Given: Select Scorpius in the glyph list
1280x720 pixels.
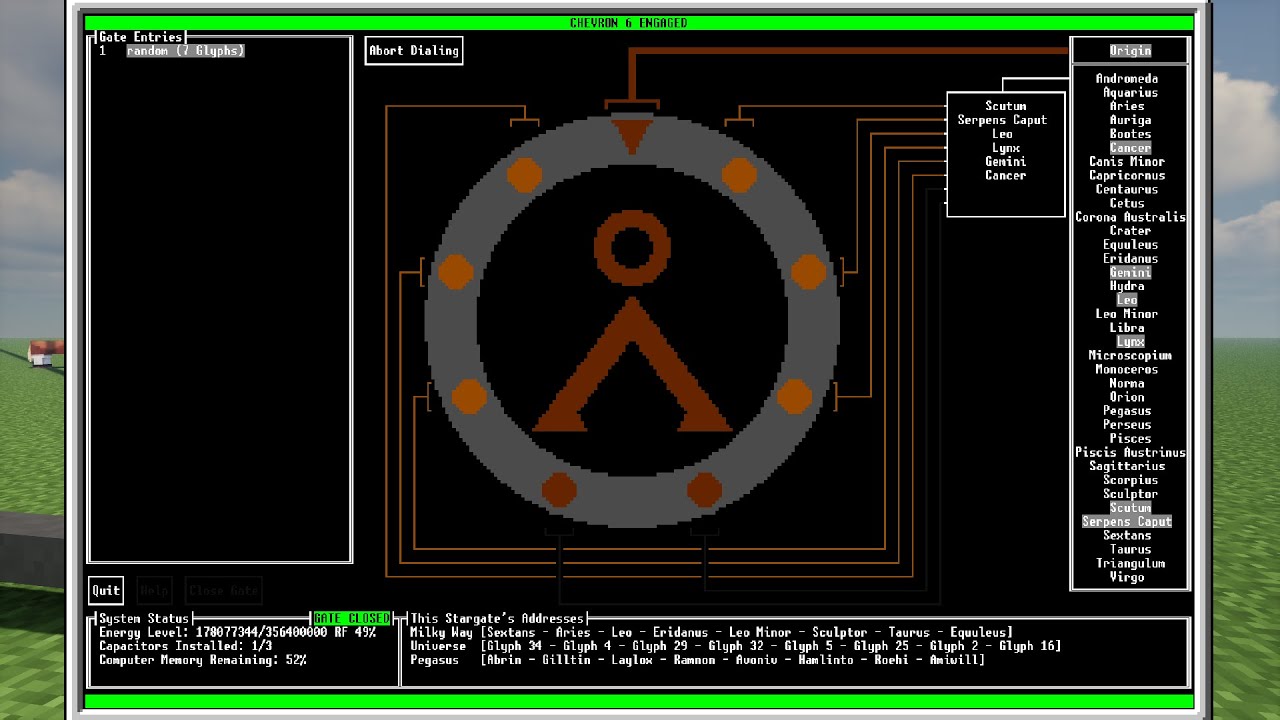Looking at the screenshot, I should 1130,481.
